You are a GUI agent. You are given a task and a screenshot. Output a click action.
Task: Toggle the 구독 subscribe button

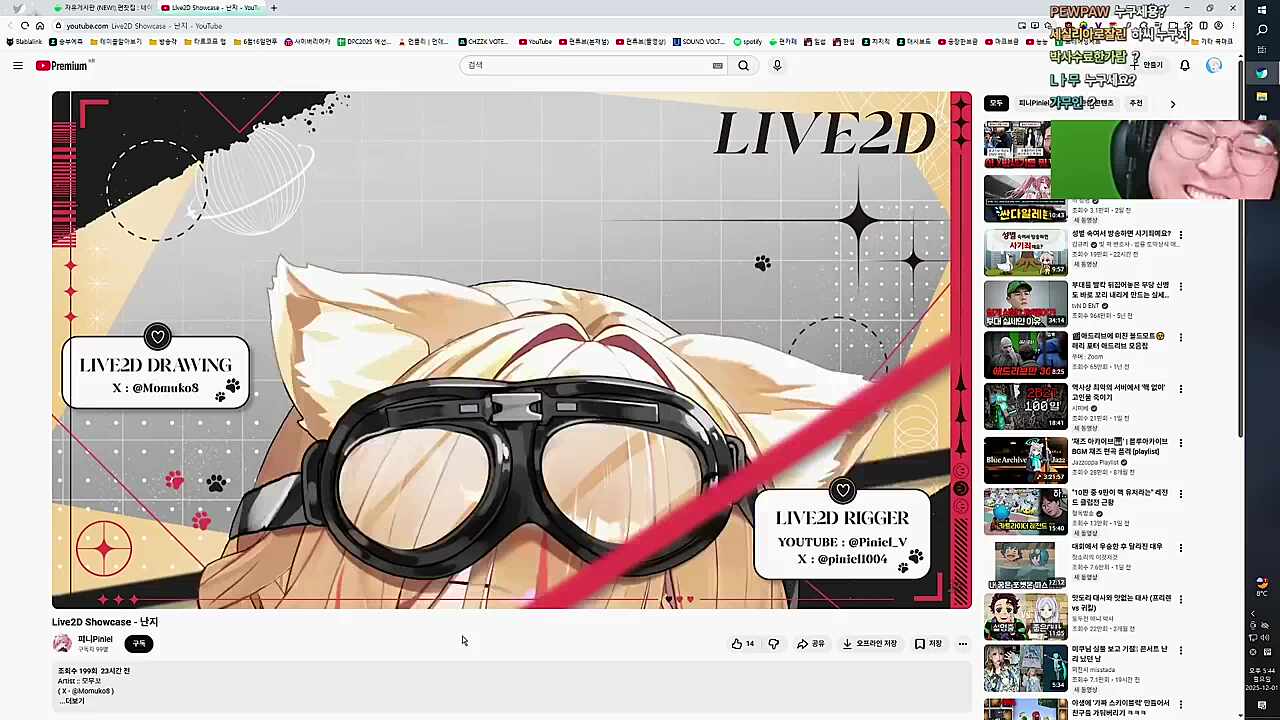139,644
